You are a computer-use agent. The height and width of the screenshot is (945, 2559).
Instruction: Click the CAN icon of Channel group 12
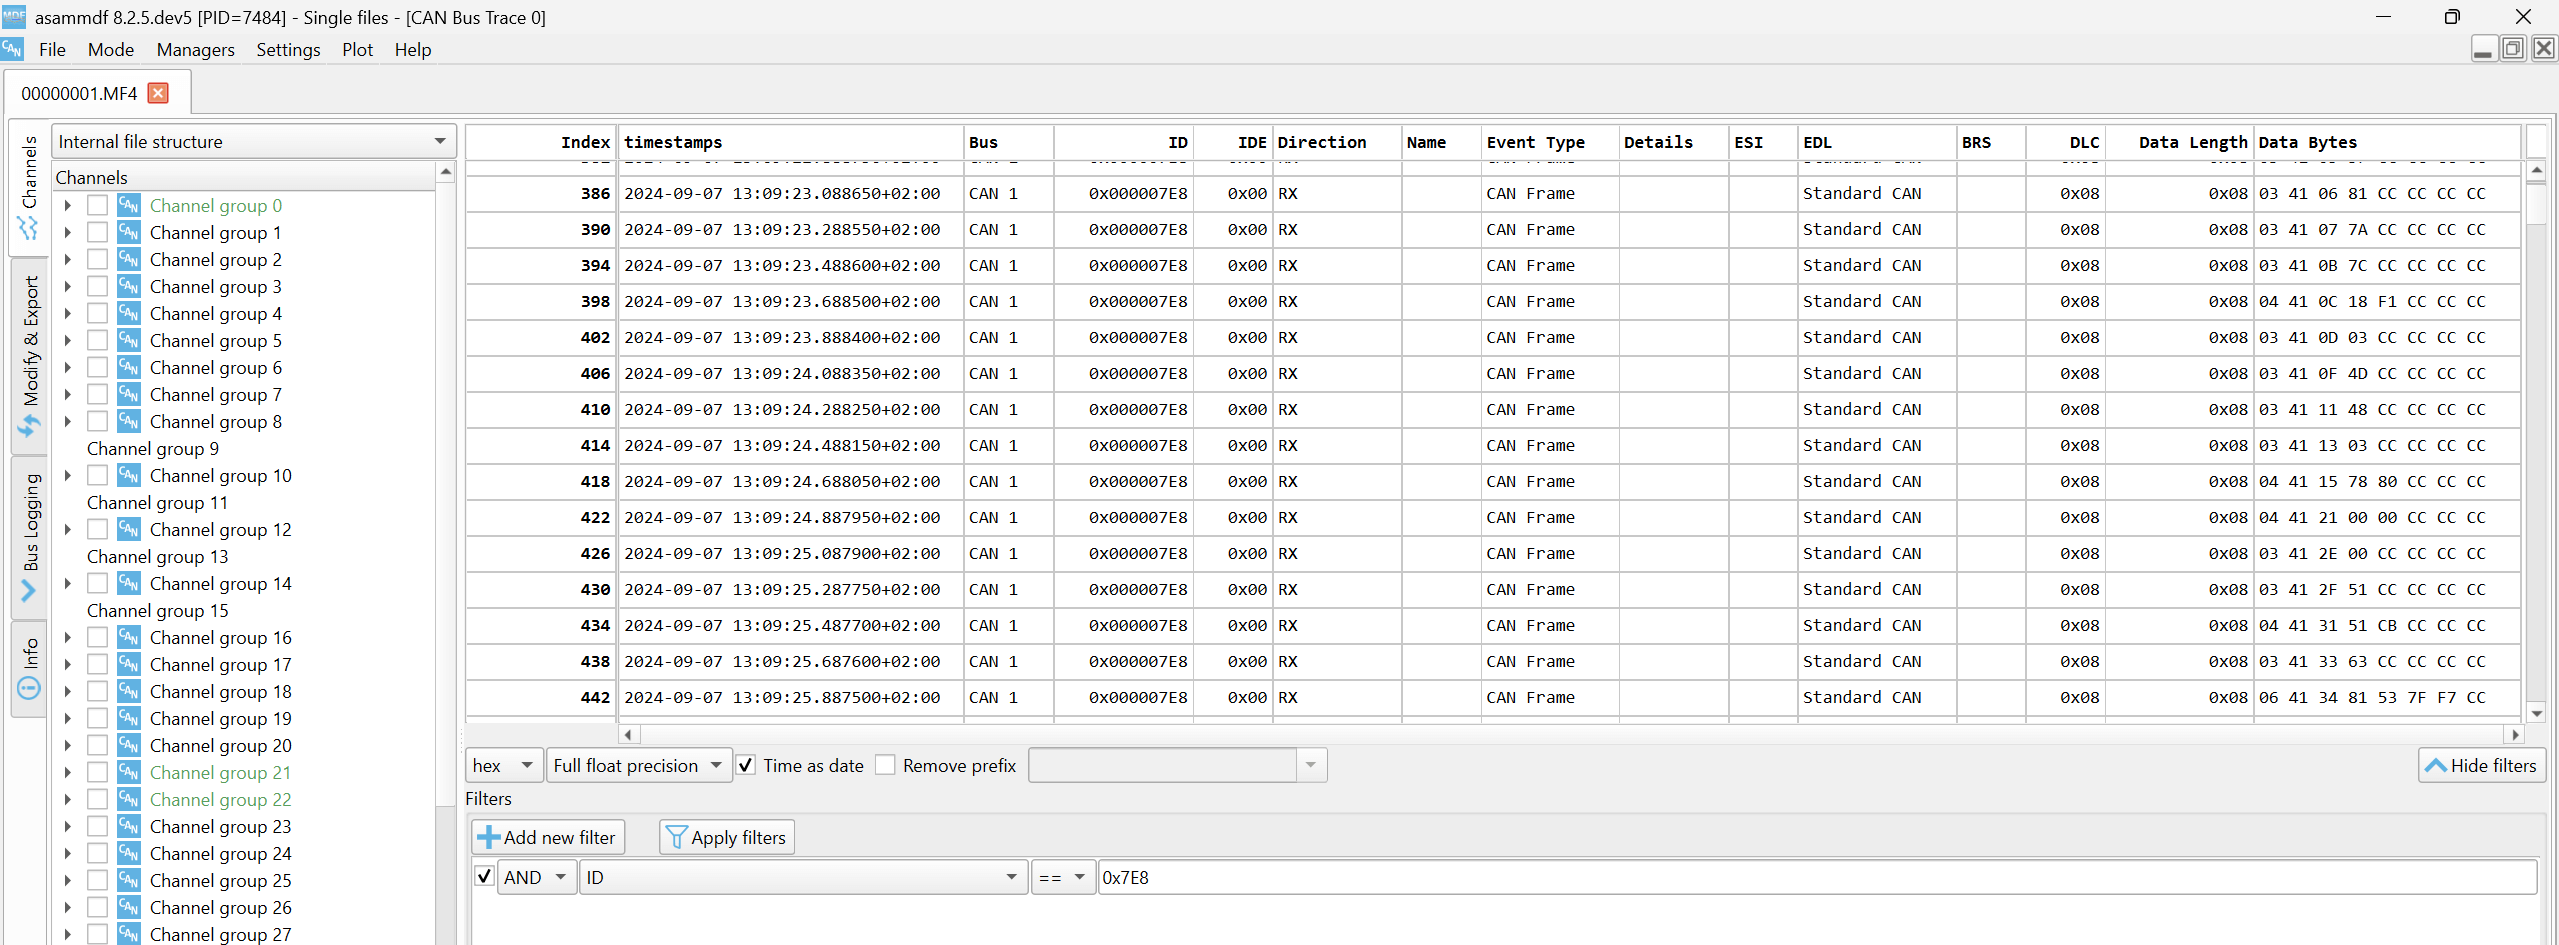point(129,529)
